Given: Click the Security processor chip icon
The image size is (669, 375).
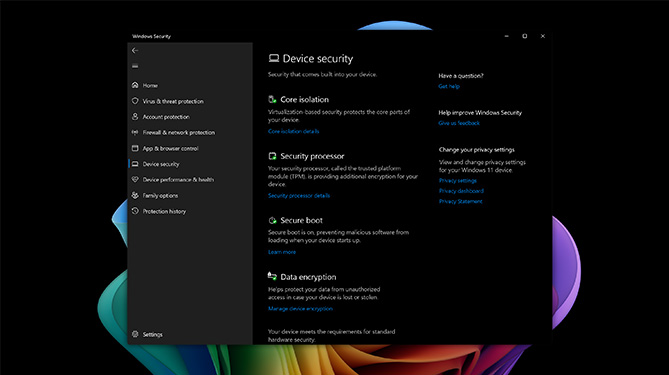Looking at the screenshot, I should [x=272, y=156].
